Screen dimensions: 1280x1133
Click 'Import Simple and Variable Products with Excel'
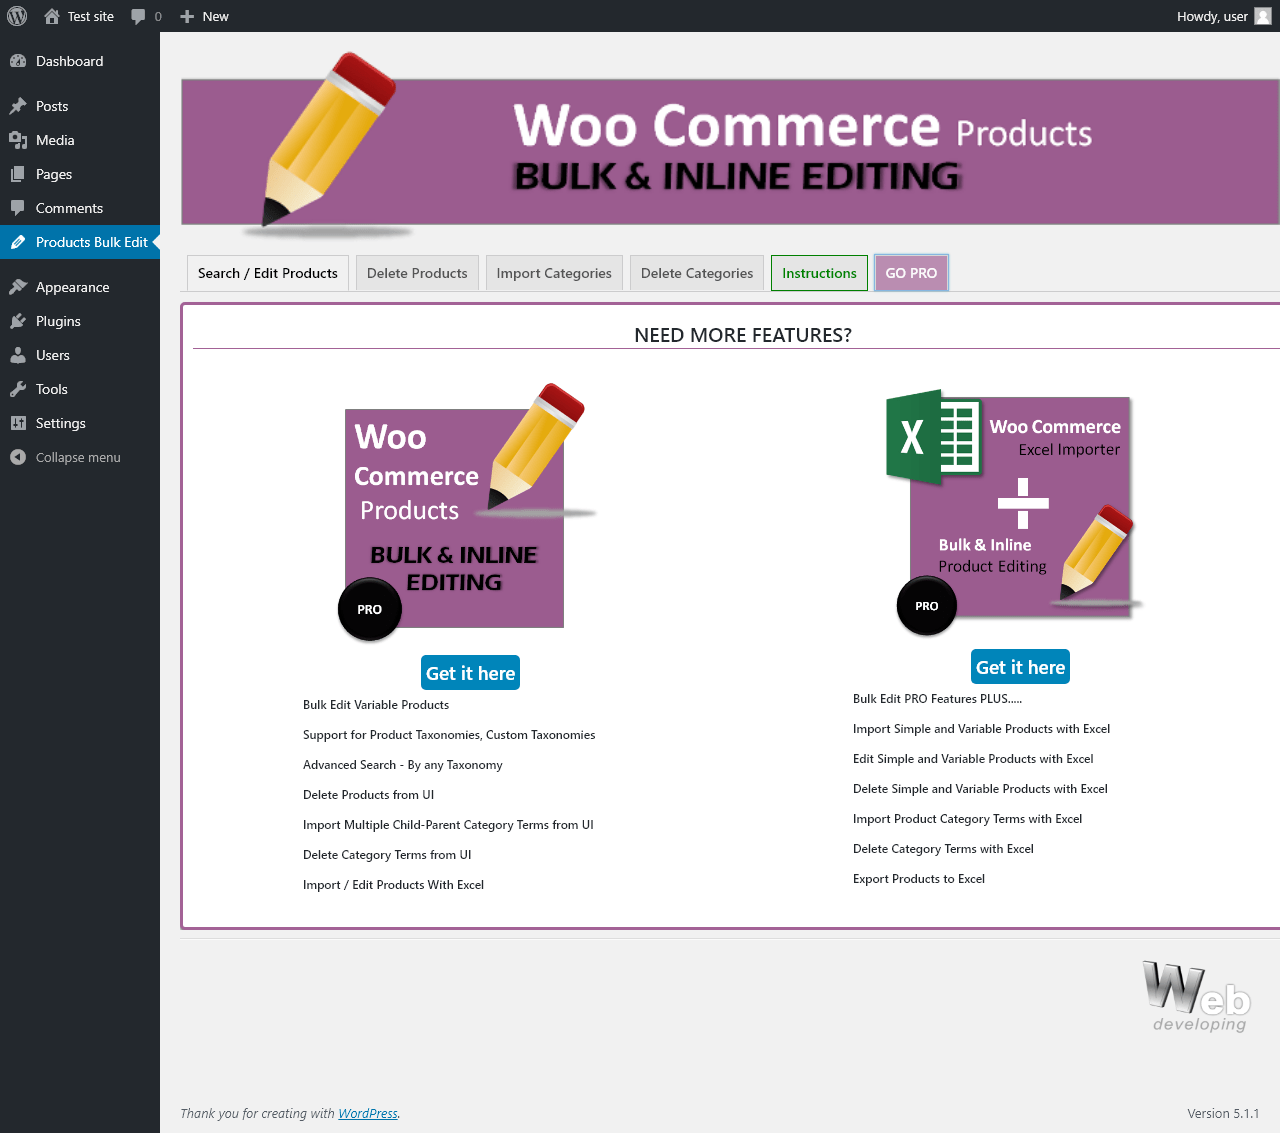click(982, 729)
